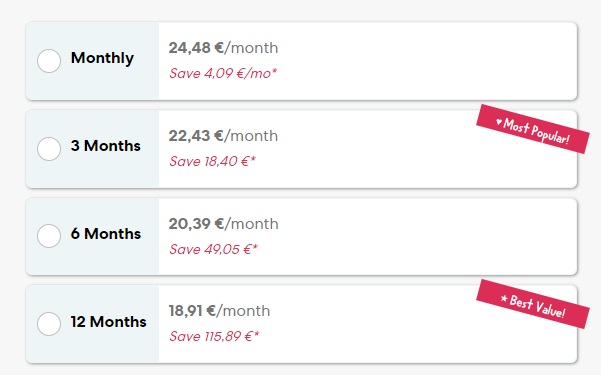
Task: Select the Monthly plan radio button
Action: point(49,61)
